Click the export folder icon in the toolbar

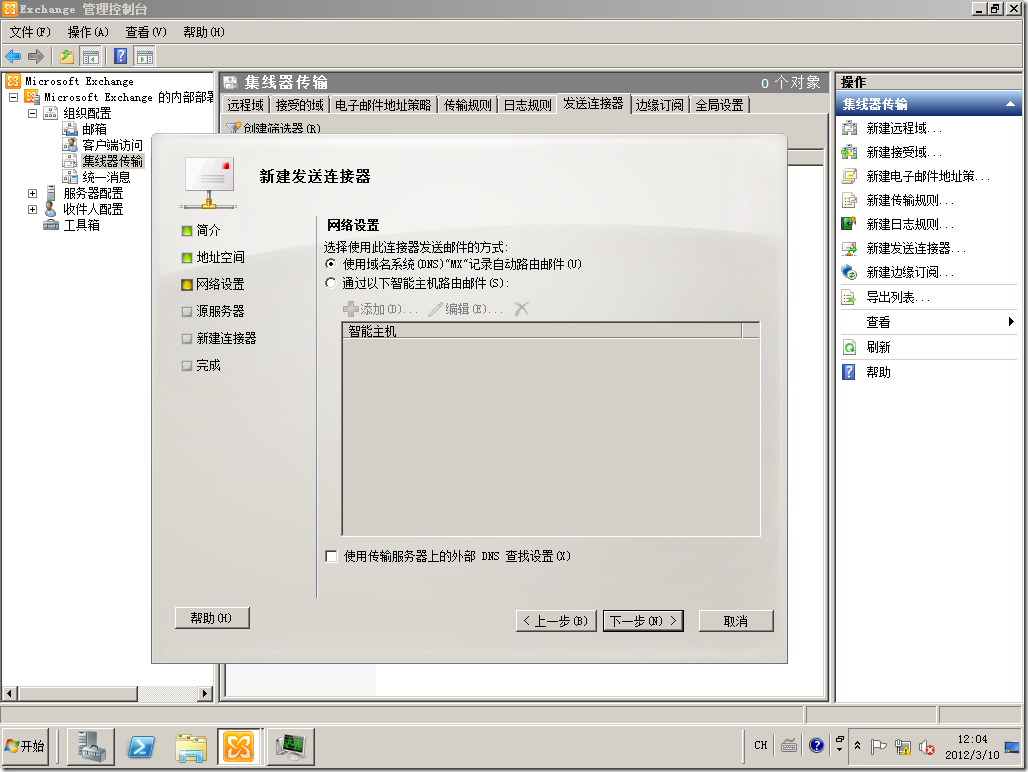(x=66, y=56)
